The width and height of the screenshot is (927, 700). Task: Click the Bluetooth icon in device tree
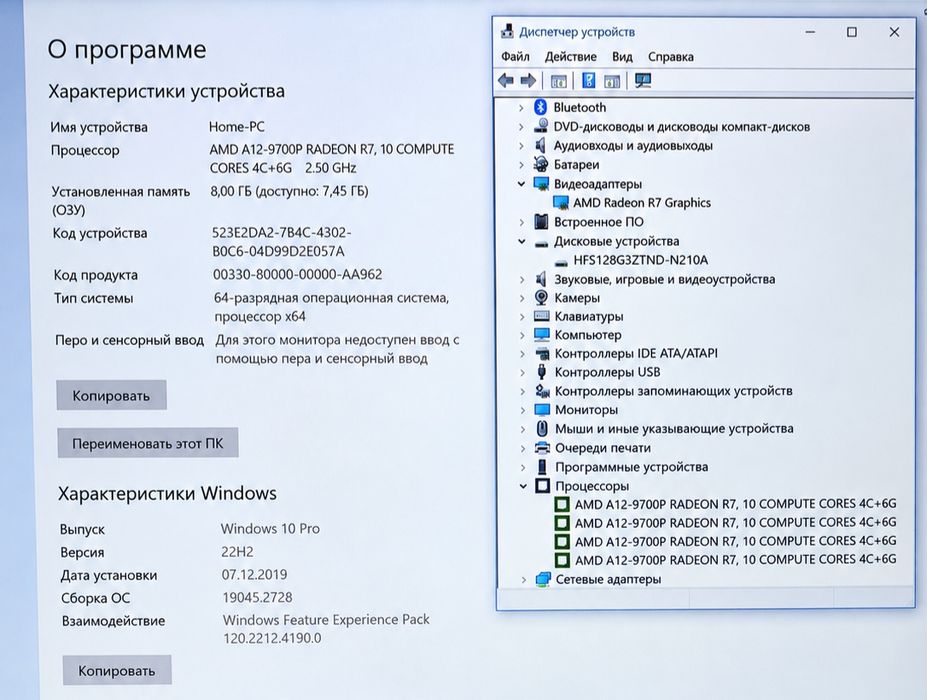tap(540, 107)
